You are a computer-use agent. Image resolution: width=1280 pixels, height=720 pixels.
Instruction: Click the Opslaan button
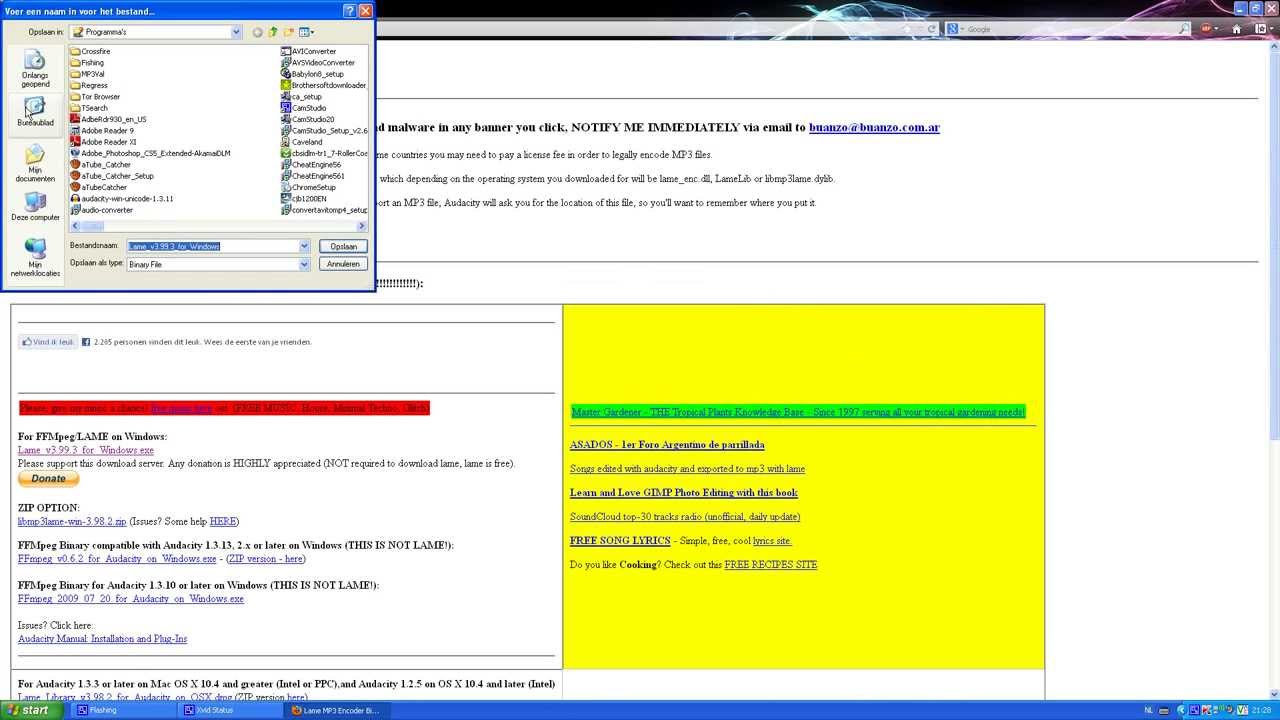click(x=343, y=246)
